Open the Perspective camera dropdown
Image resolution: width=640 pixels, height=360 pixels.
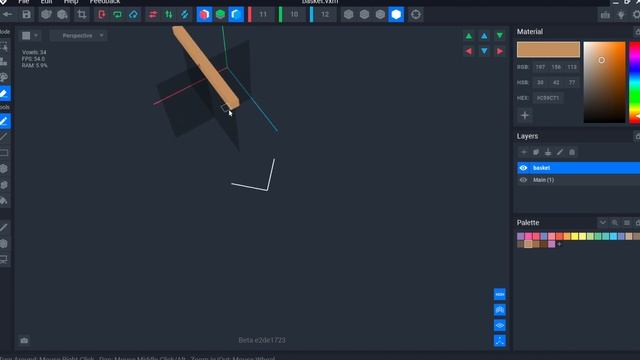pos(78,36)
